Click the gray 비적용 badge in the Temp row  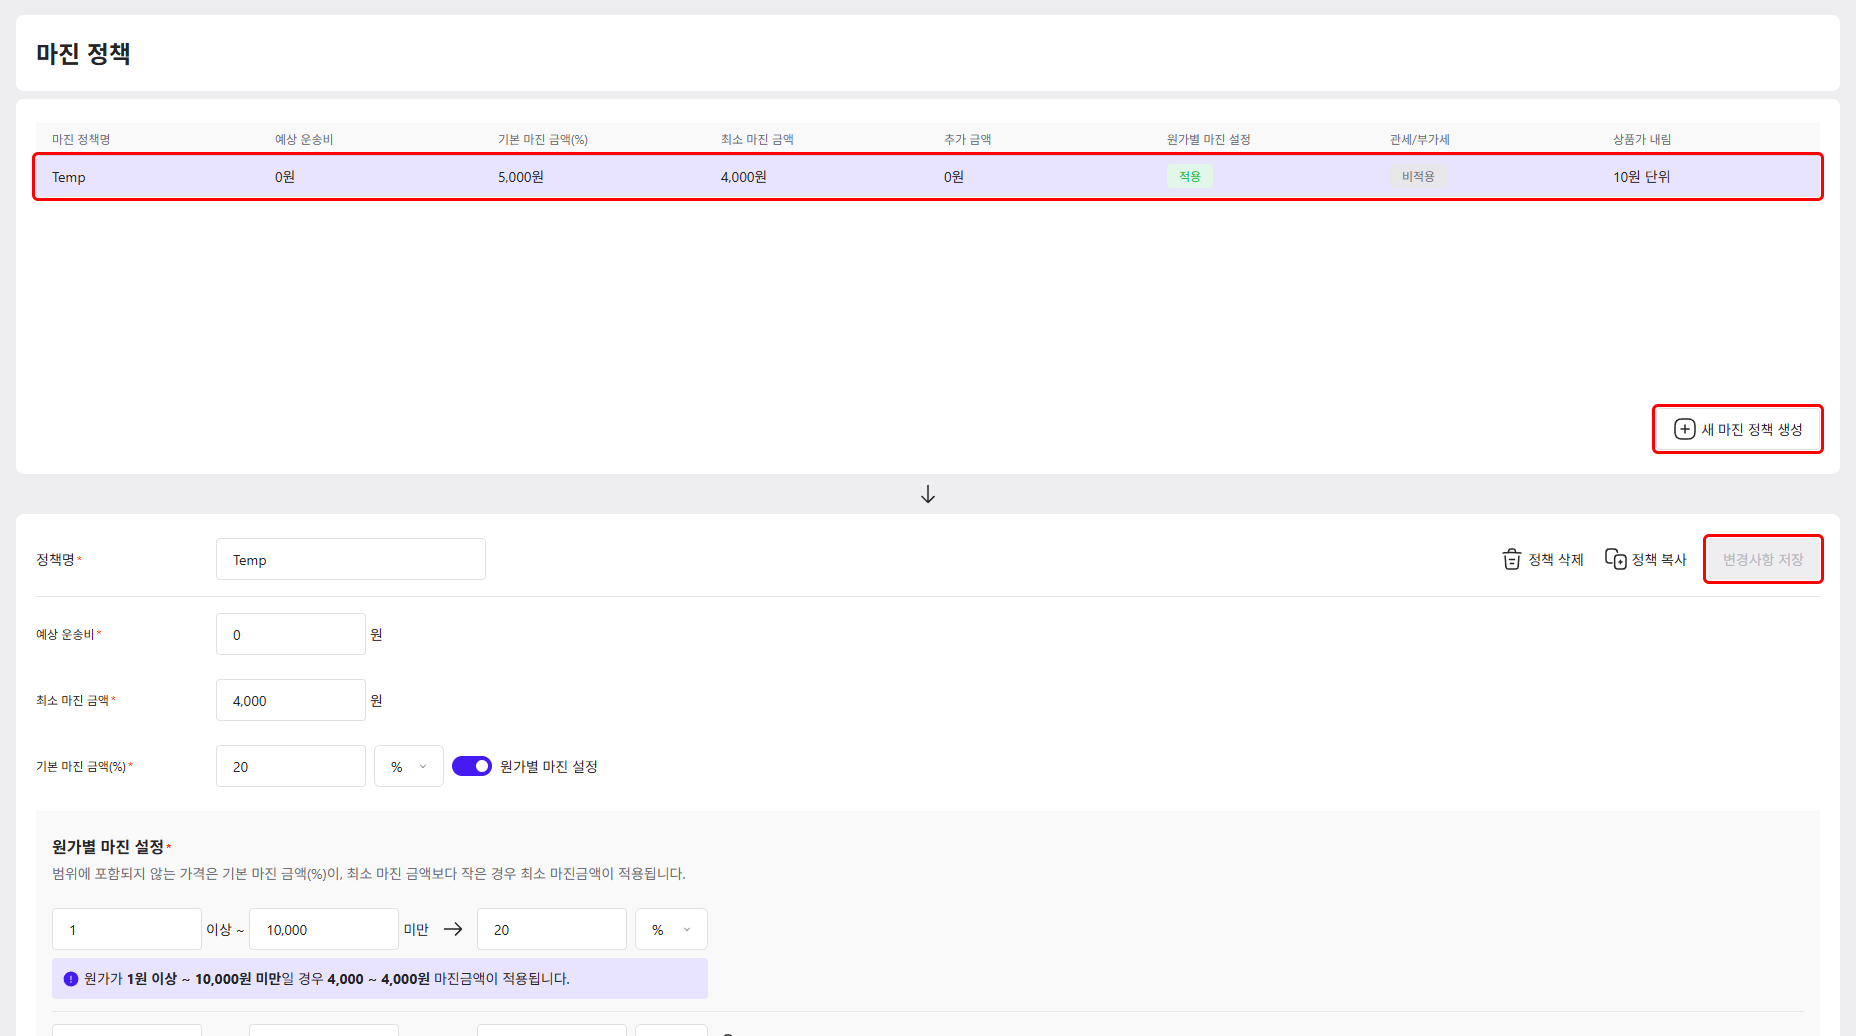pos(1418,176)
